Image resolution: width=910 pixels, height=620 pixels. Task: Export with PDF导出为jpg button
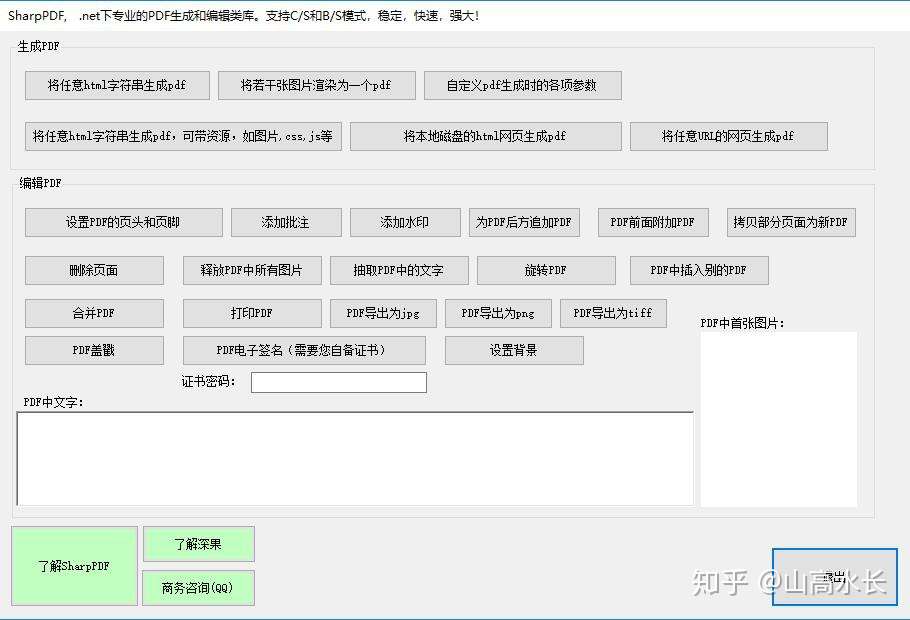[383, 313]
